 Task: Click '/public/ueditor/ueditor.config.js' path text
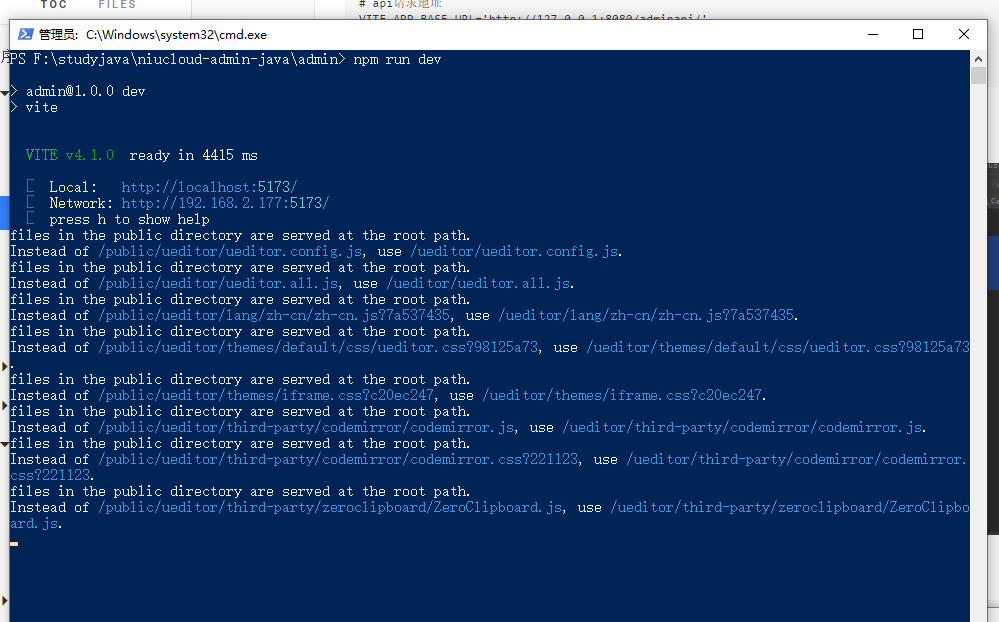point(230,252)
